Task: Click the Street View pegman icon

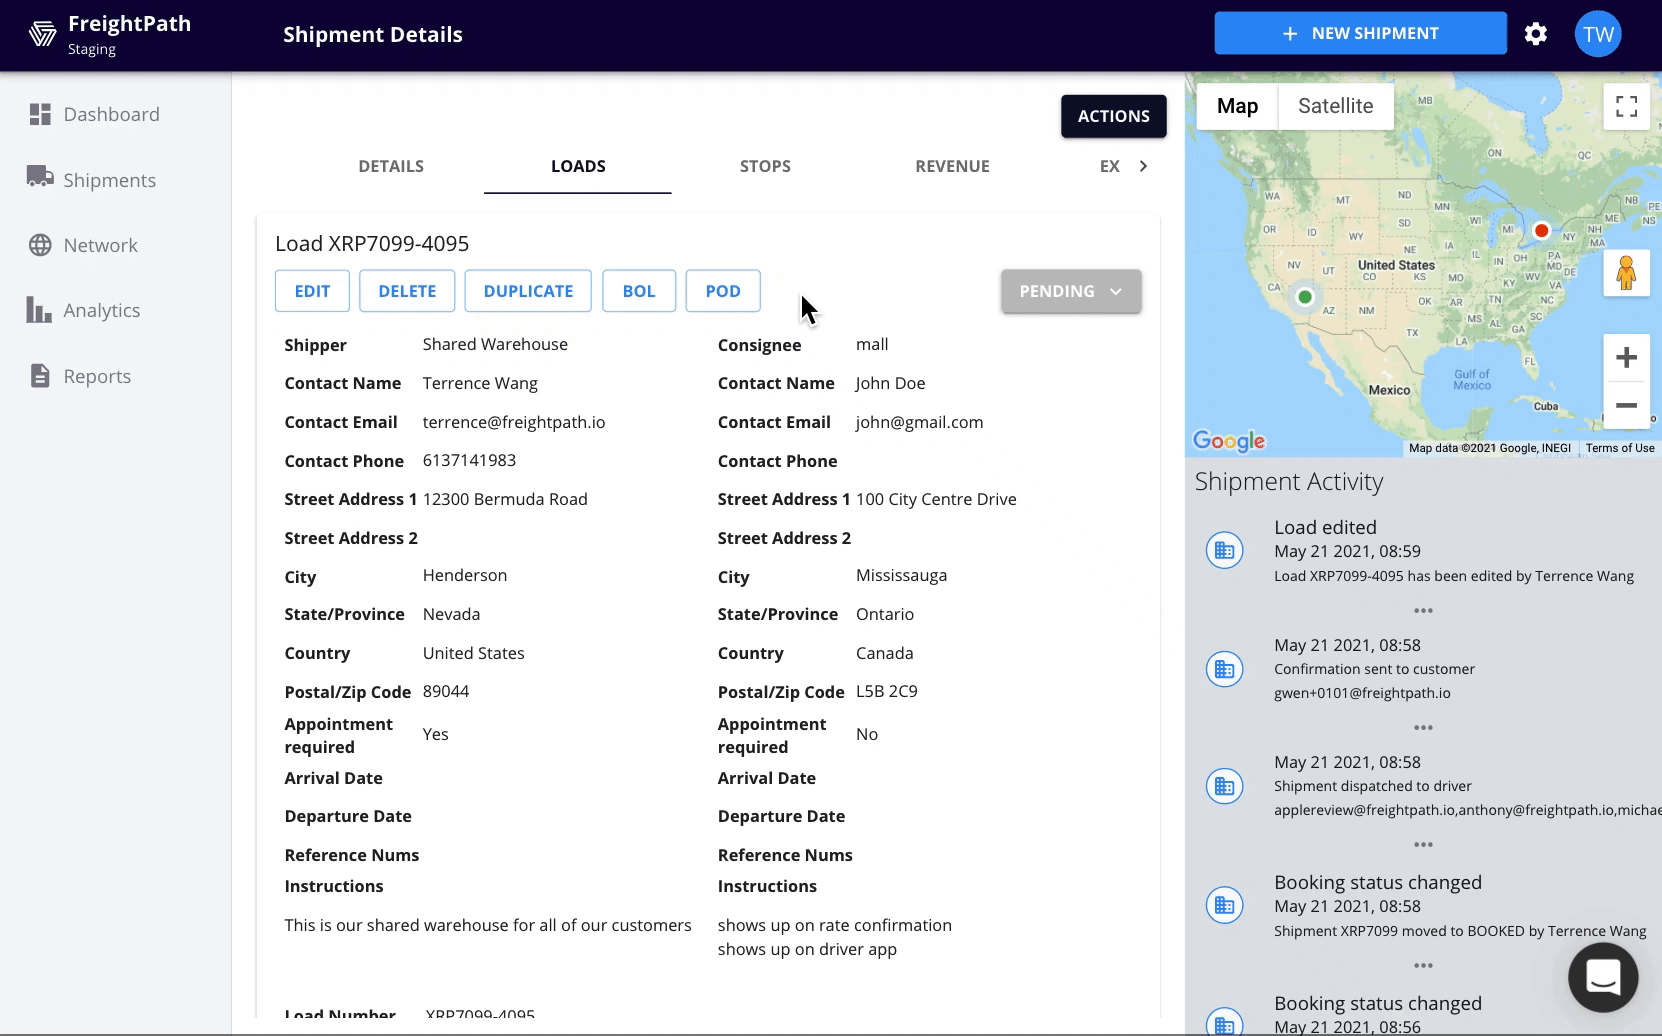Action: [x=1626, y=272]
